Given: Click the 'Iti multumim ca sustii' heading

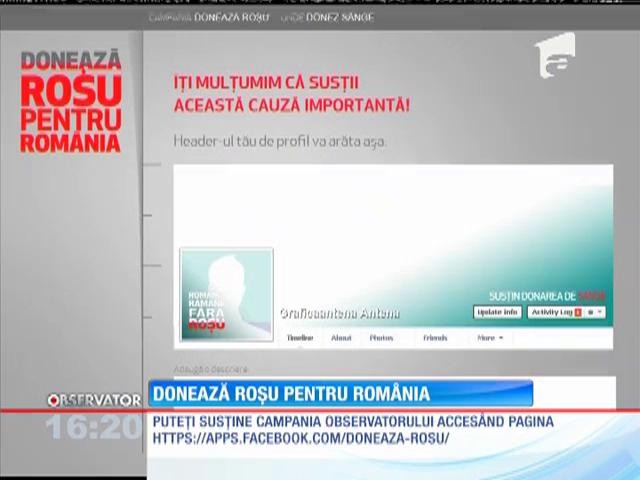Looking at the screenshot, I should point(291,94).
